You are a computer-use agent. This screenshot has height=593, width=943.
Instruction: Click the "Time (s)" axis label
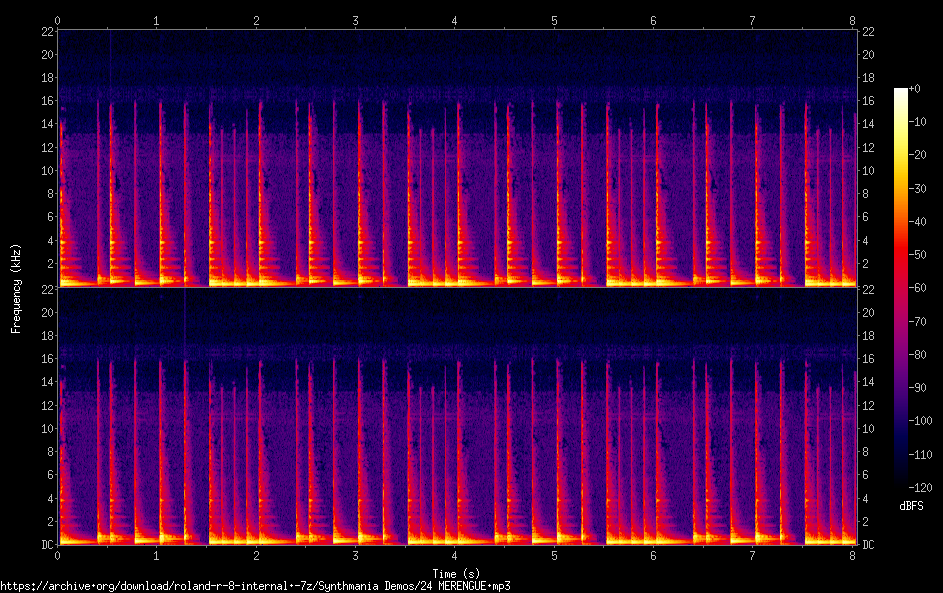tap(455, 573)
